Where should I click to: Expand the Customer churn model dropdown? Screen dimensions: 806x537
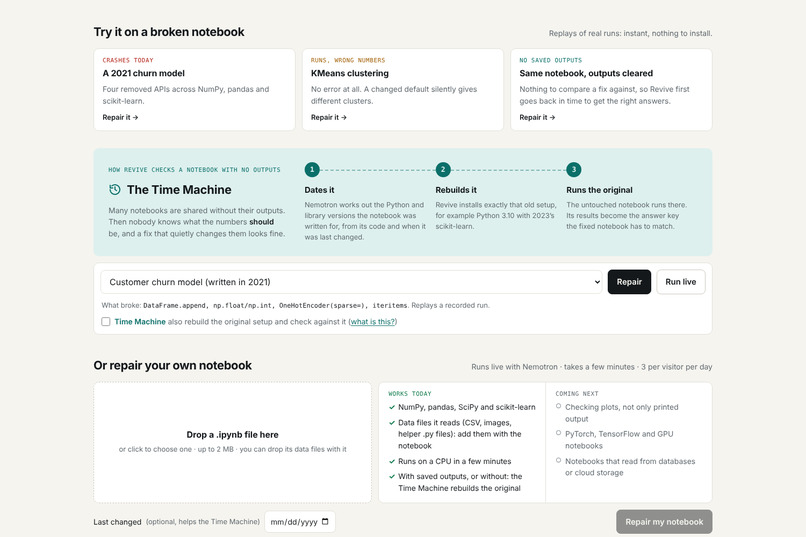[x=352, y=282]
